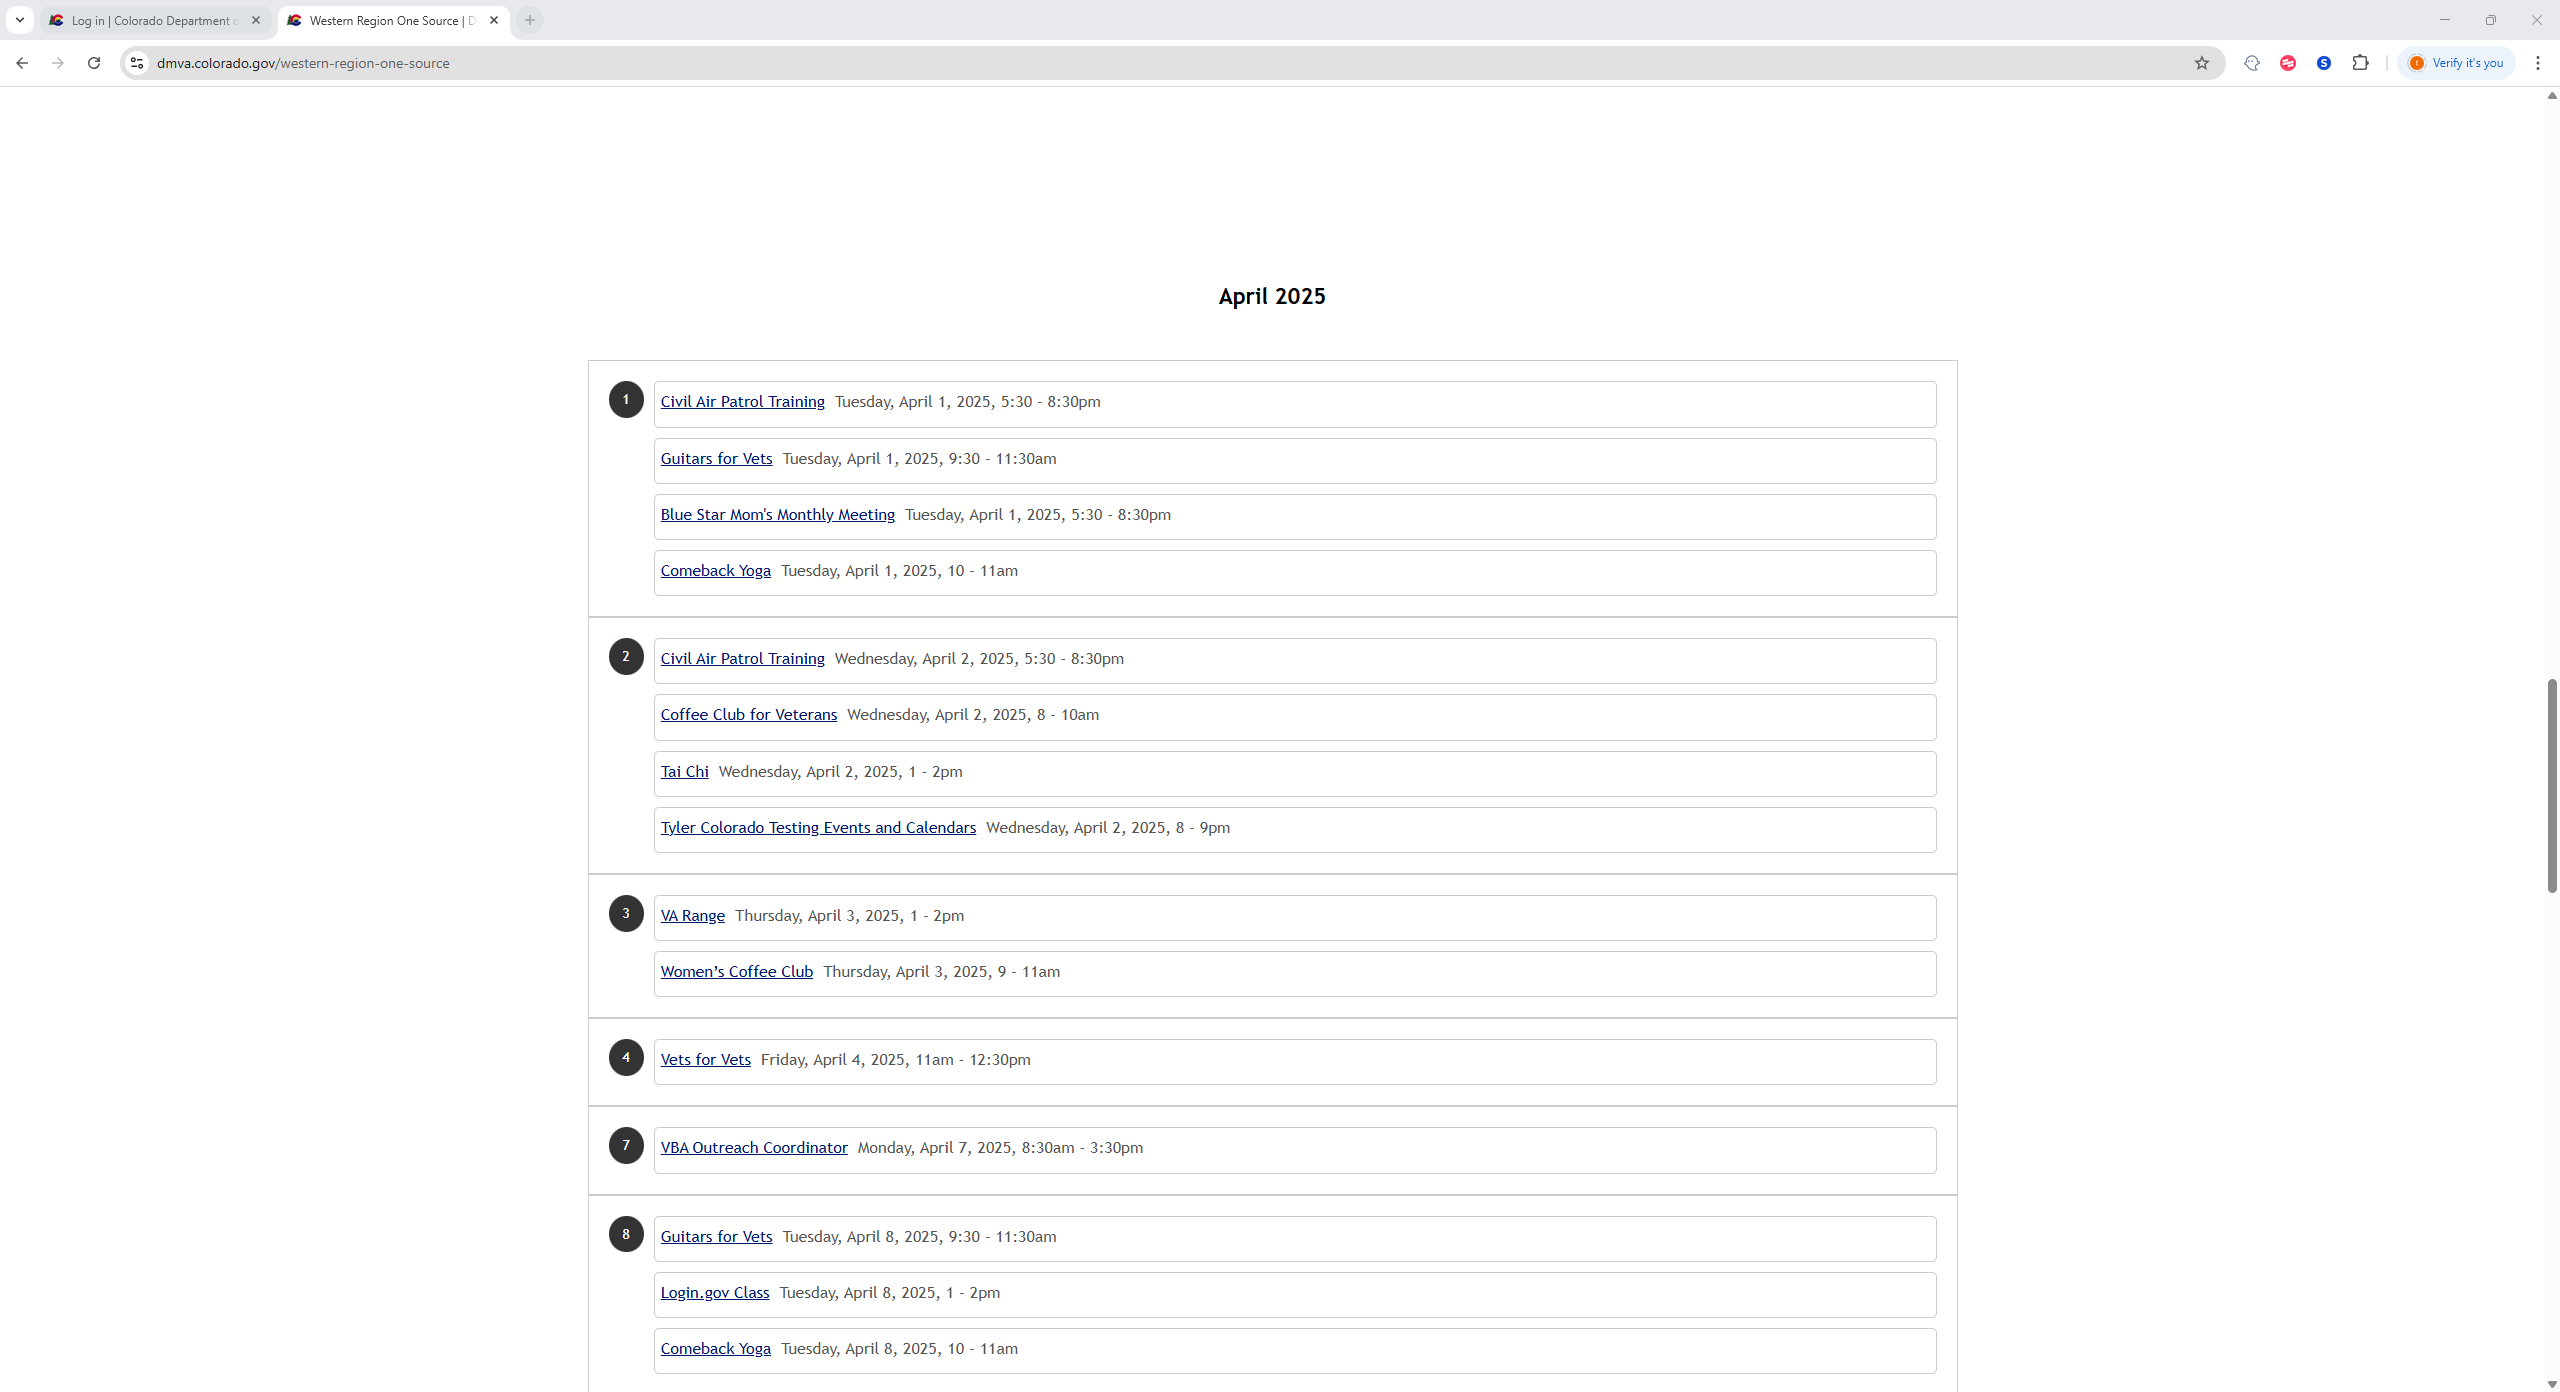The height and width of the screenshot is (1392, 2560).
Task: Click the scrollbar up arrow
Action: [x=2552, y=96]
